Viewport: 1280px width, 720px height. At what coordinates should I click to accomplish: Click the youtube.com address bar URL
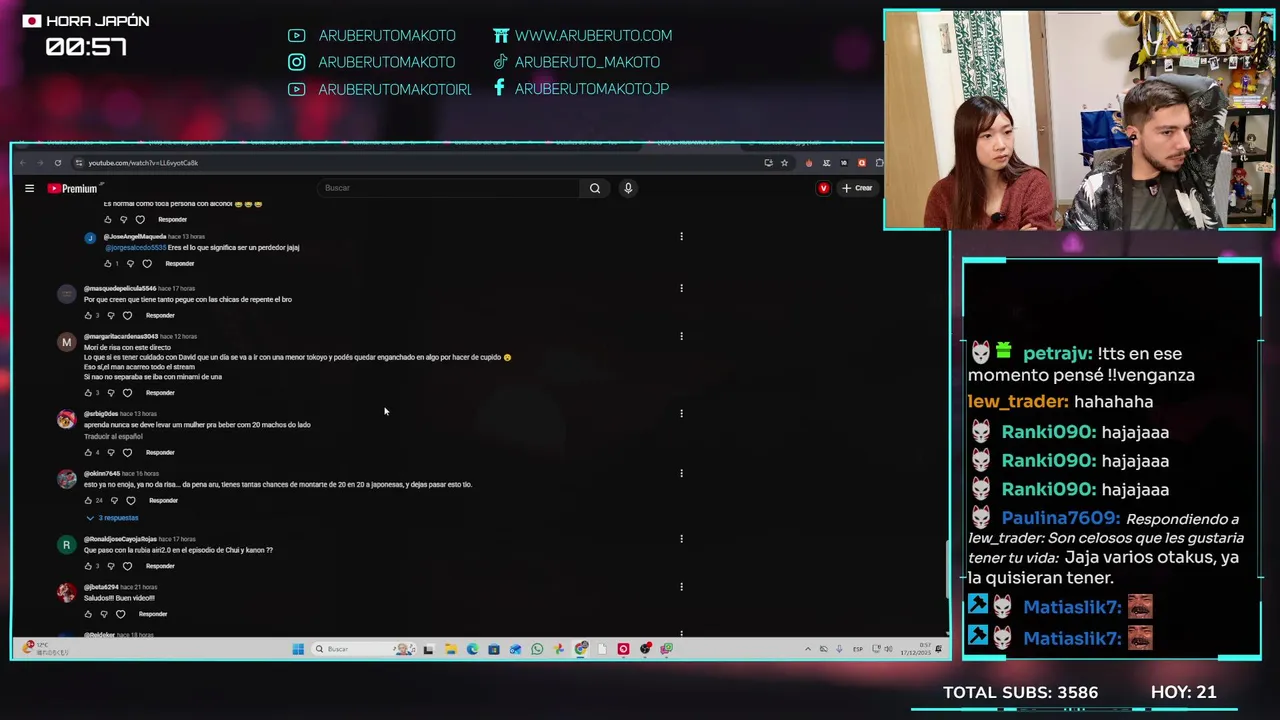(143, 163)
